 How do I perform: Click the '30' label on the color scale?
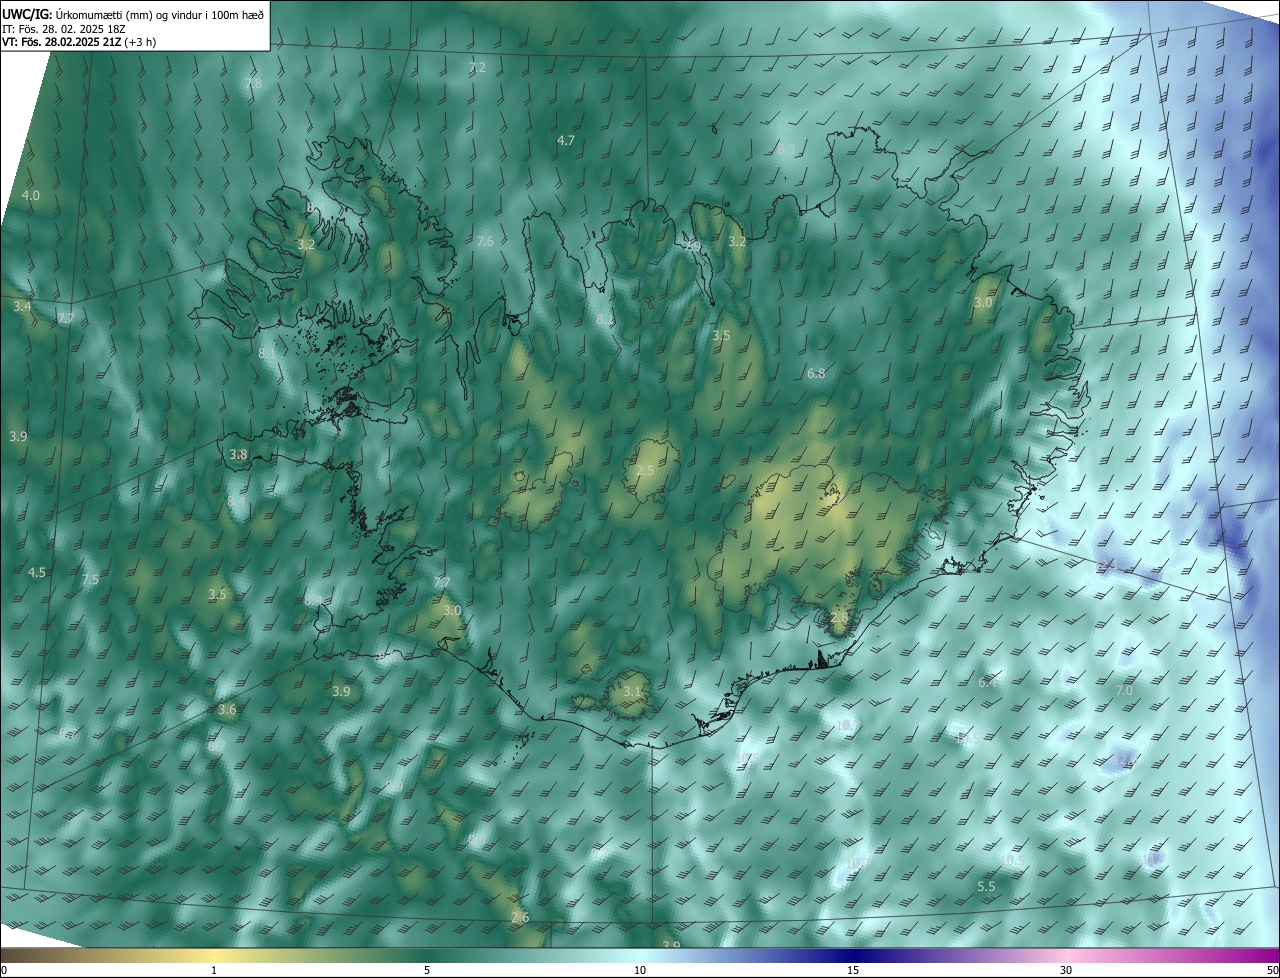tap(1066, 970)
